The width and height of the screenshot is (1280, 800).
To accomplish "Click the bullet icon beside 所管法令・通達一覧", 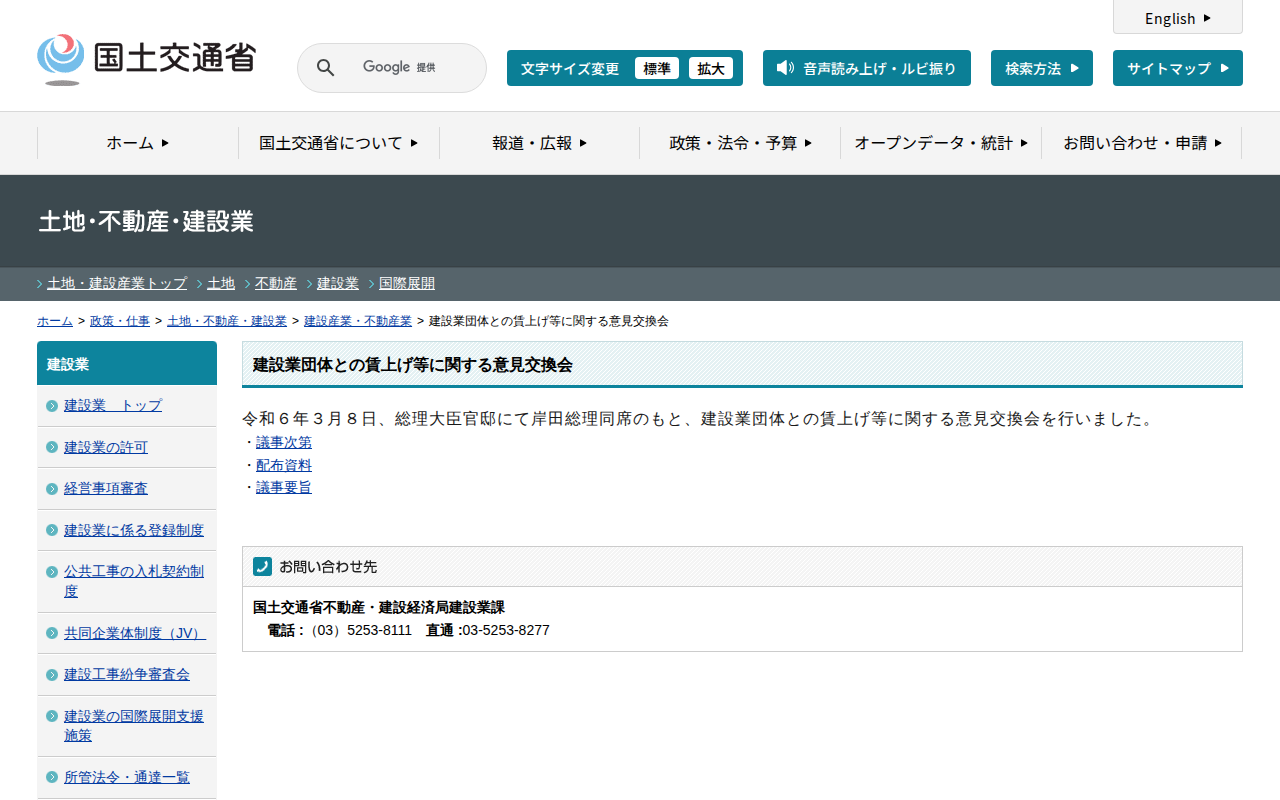I will [x=52, y=778].
